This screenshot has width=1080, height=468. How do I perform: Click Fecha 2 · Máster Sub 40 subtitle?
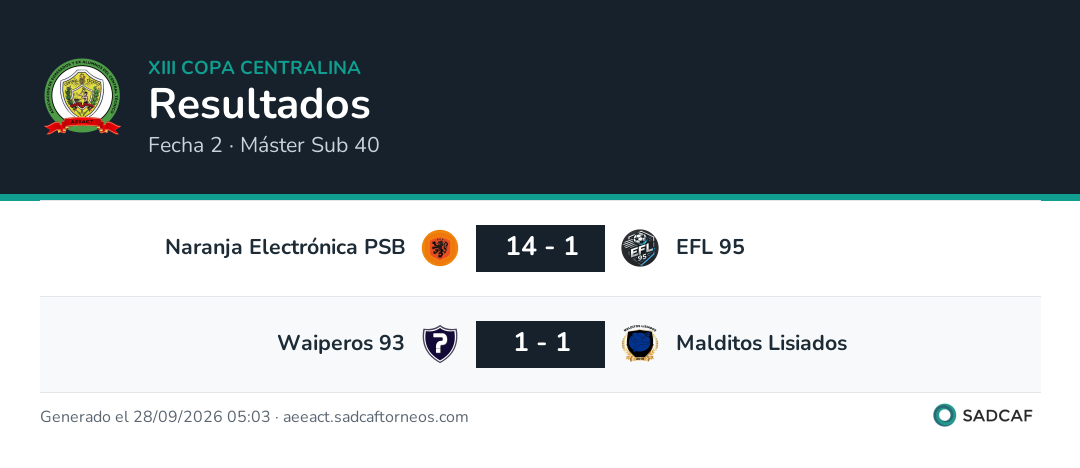click(x=264, y=145)
